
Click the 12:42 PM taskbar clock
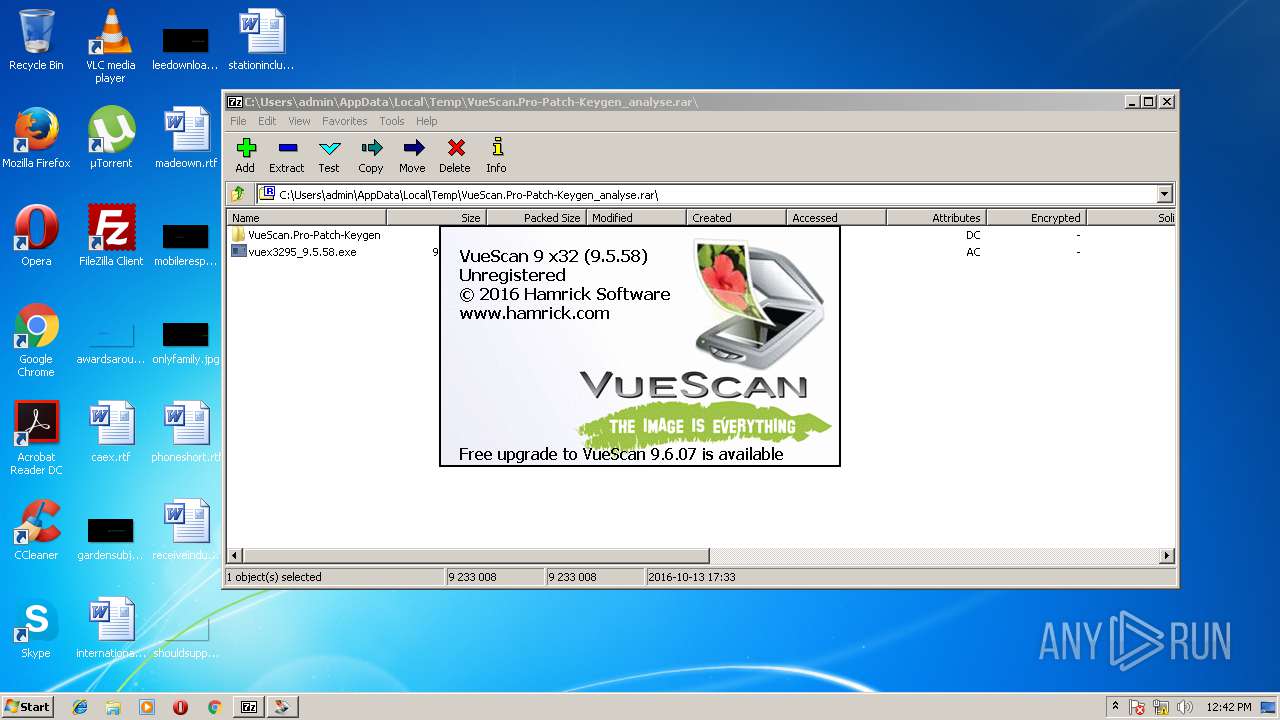1229,707
